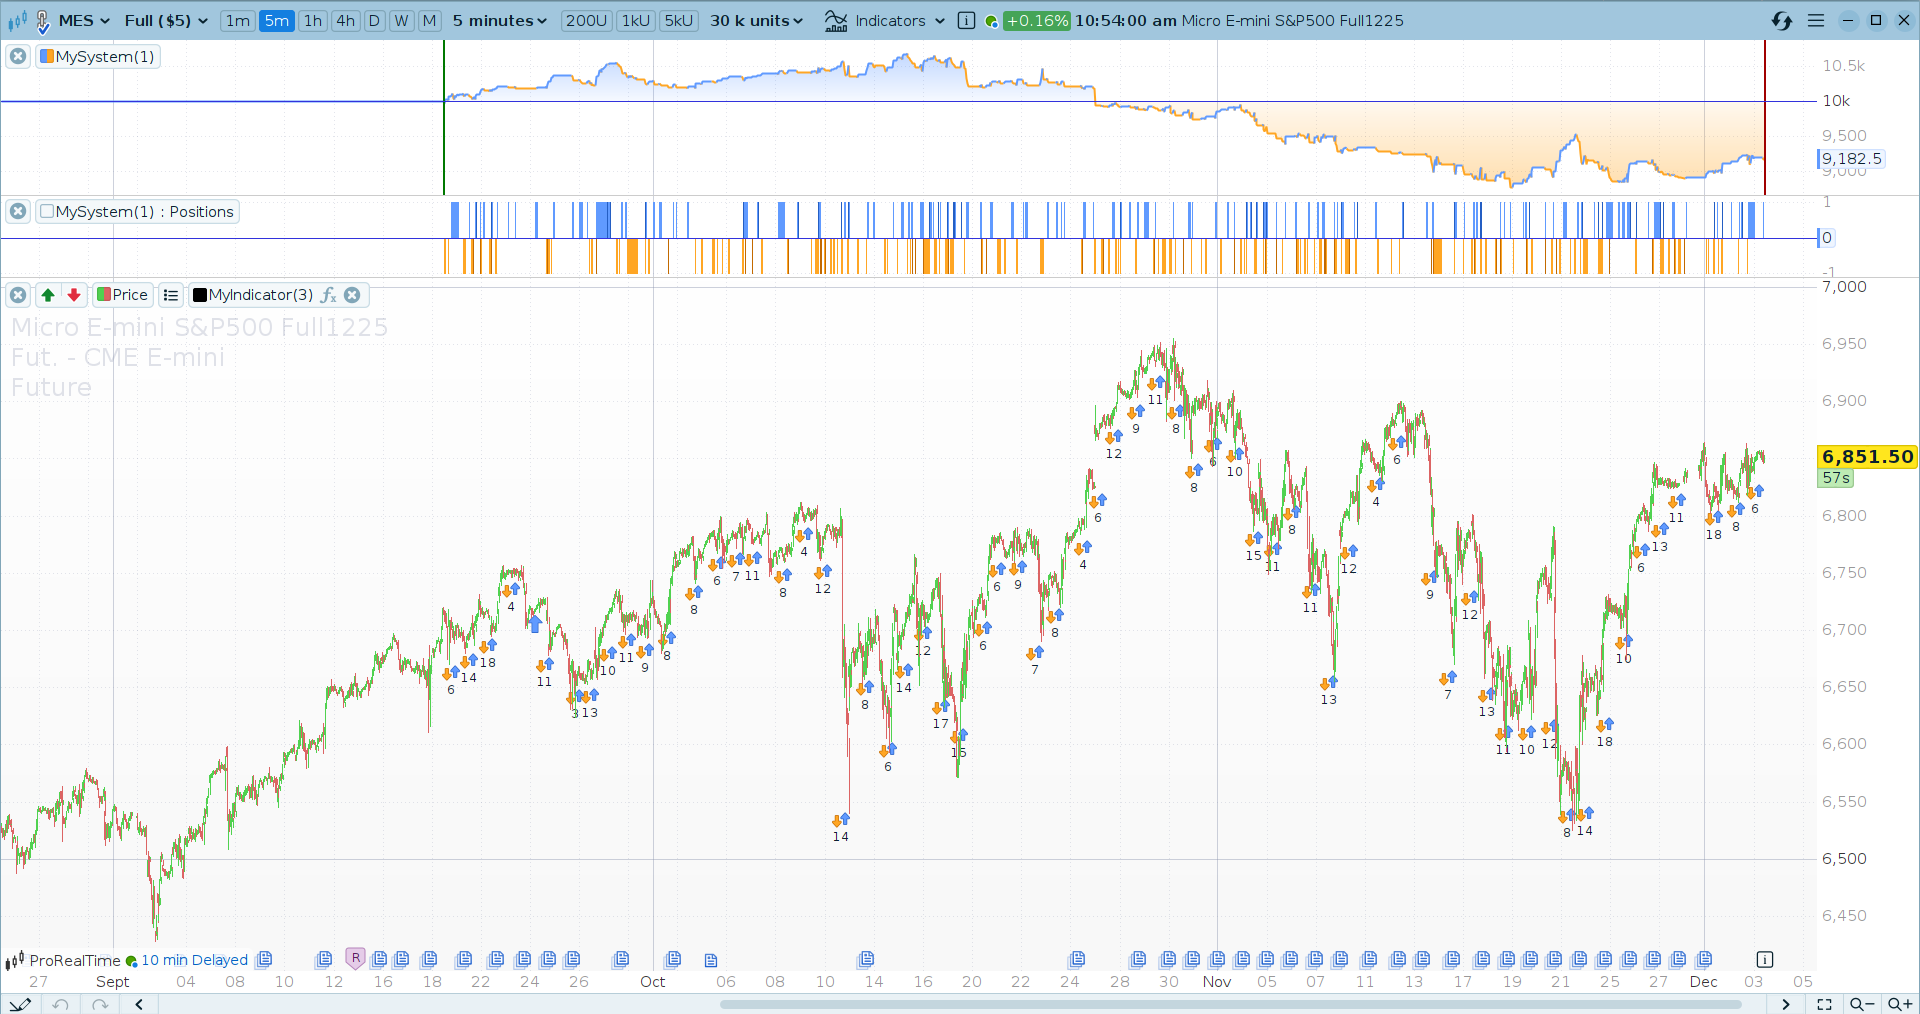Toggle the MySystem(1) : Positions checkbox
The image size is (1920, 1014).
pyautogui.click(x=47, y=211)
